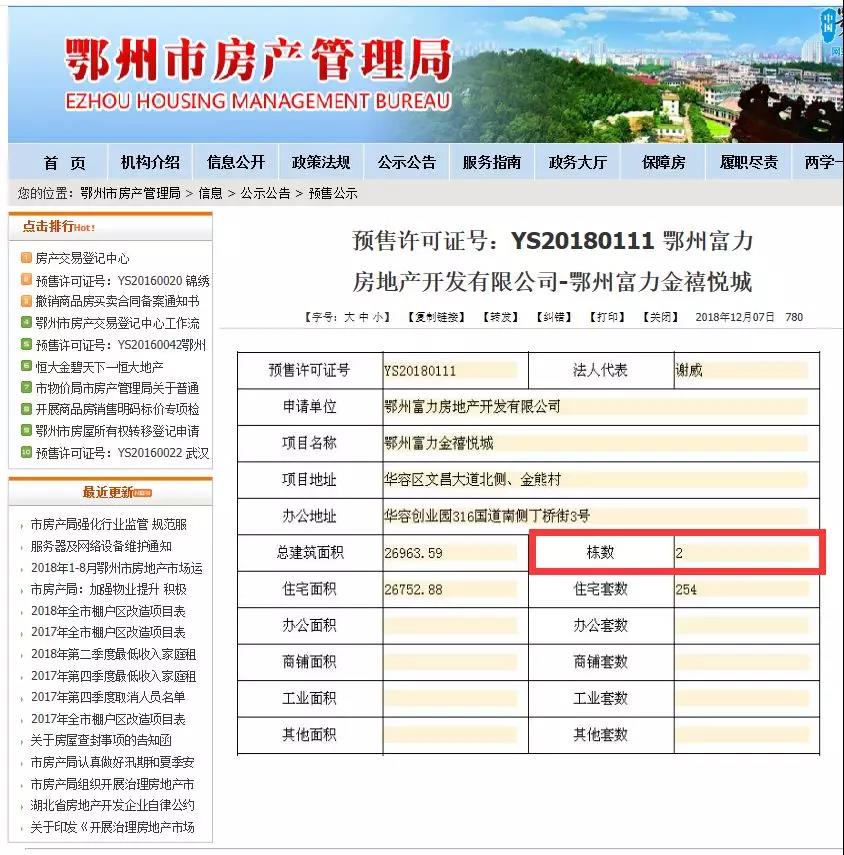Click the green rank 6 icon beside 恒大金碧天下
The width and height of the screenshot is (844, 855).
tap(26, 366)
